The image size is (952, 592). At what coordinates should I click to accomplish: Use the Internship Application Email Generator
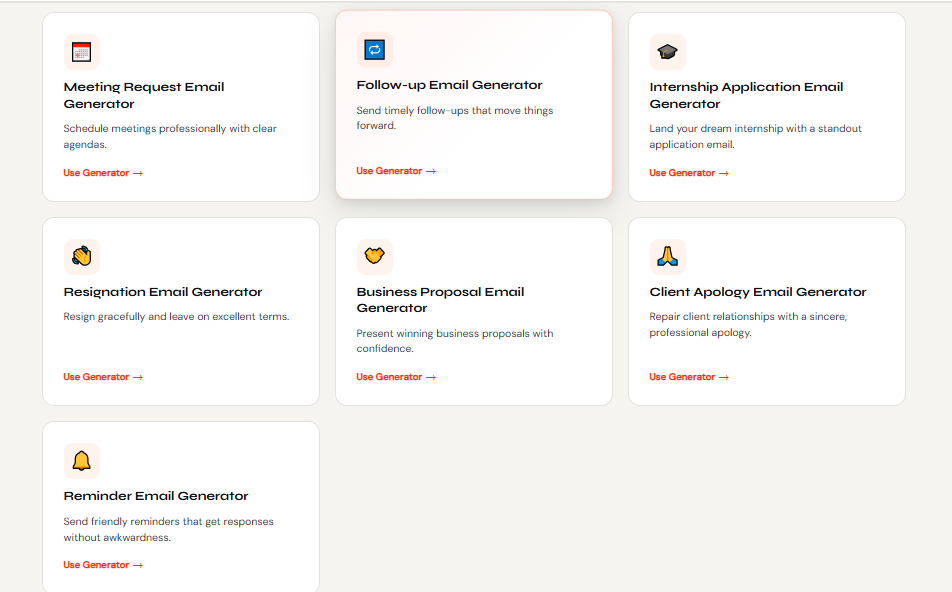tap(681, 172)
